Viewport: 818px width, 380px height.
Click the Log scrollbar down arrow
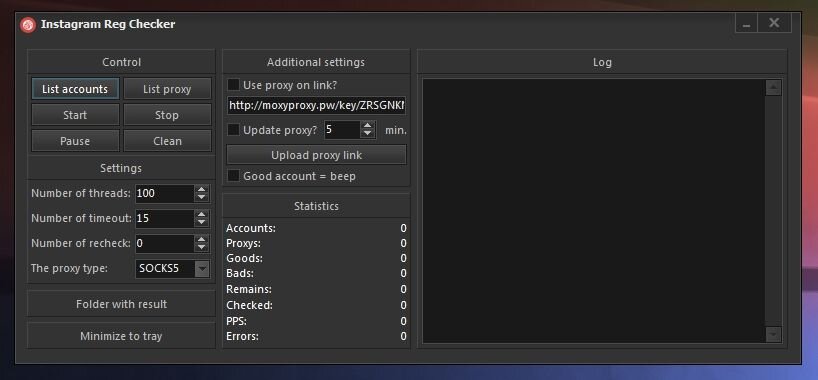pos(773,335)
